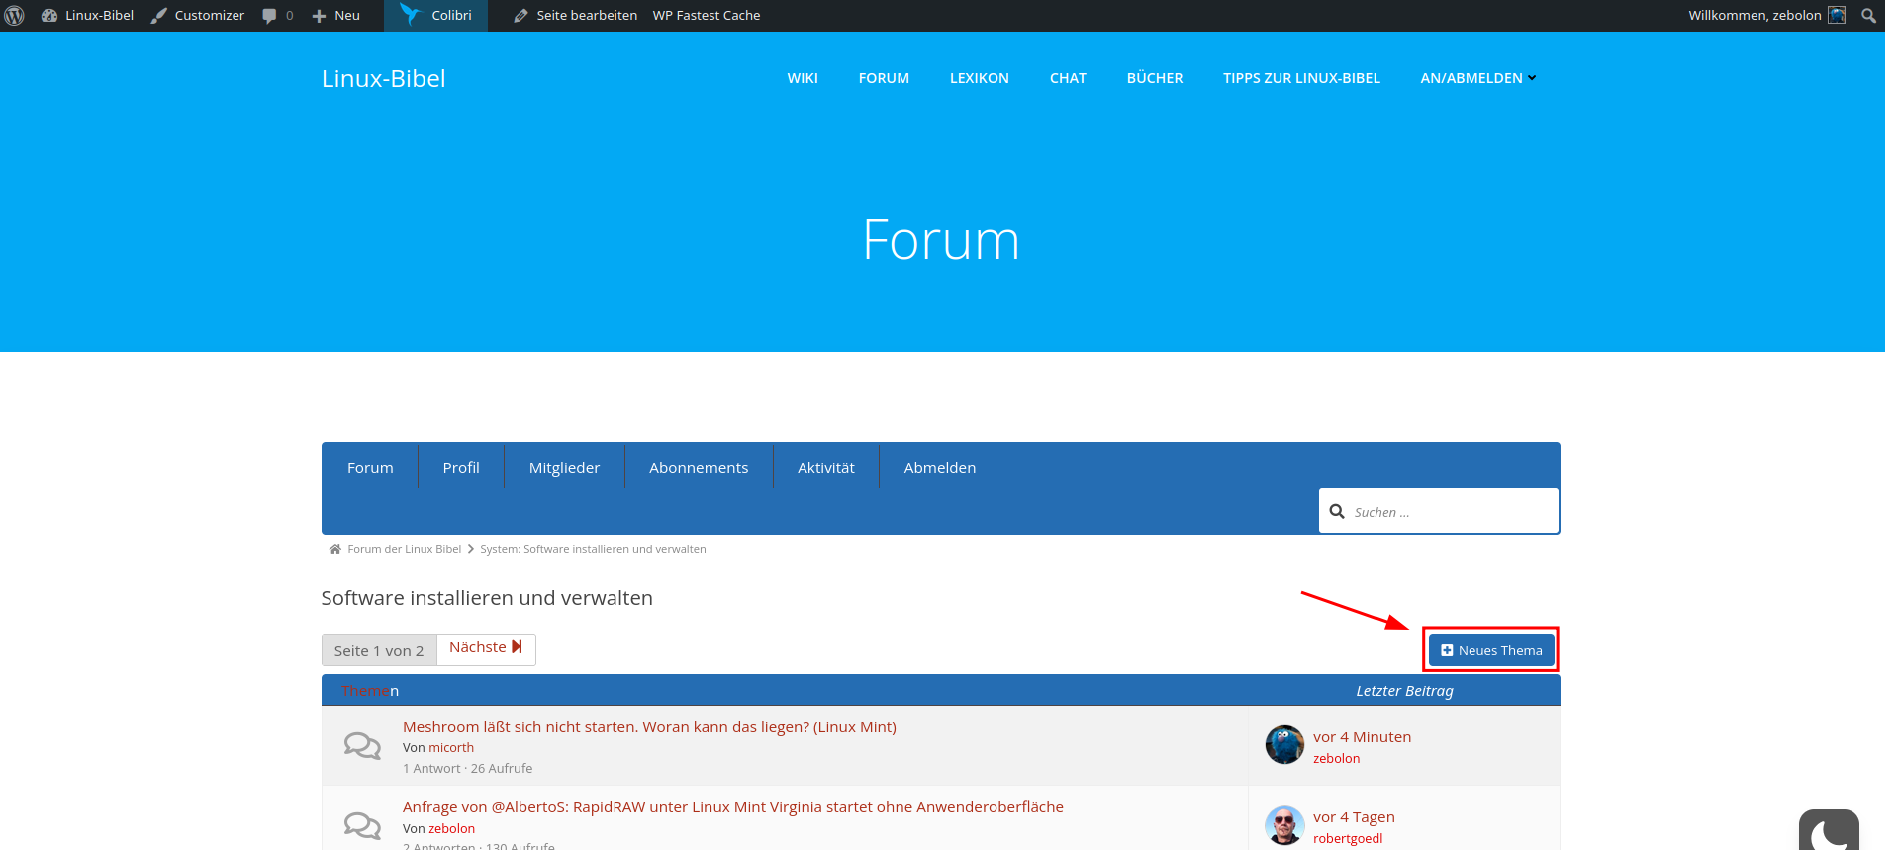
Task: Go to next page with Nächste
Action: pyautogui.click(x=485, y=648)
